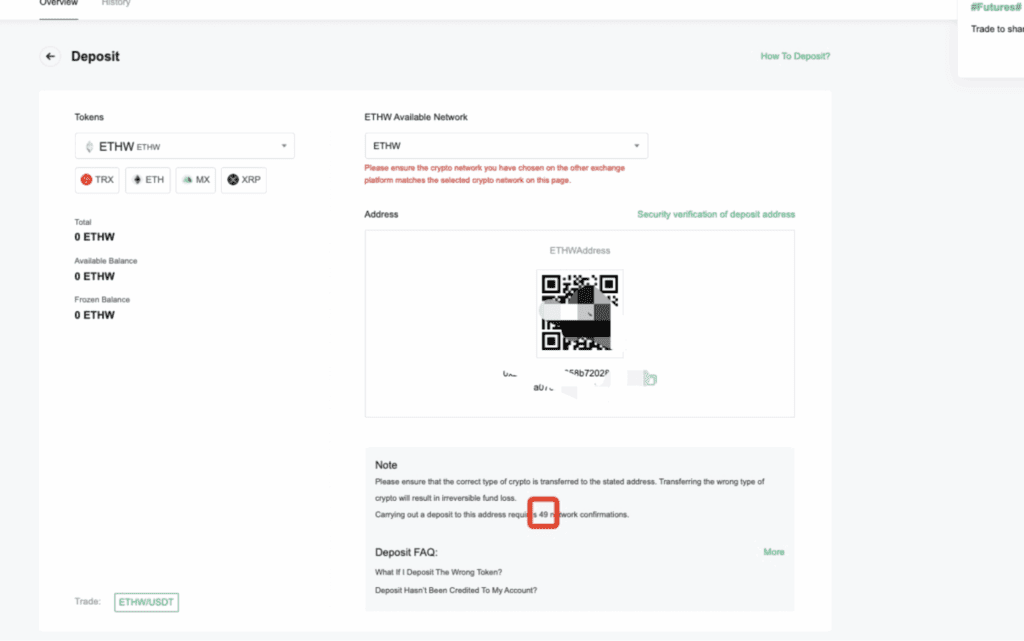
Task: Click the ETHWAddress label above QR
Action: 579,250
